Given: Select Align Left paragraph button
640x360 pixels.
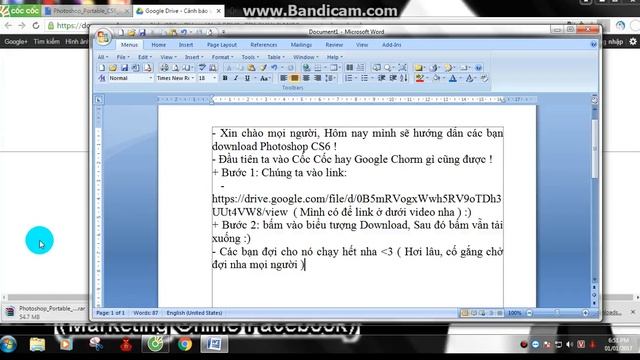Looking at the screenshot, I should point(283,78).
